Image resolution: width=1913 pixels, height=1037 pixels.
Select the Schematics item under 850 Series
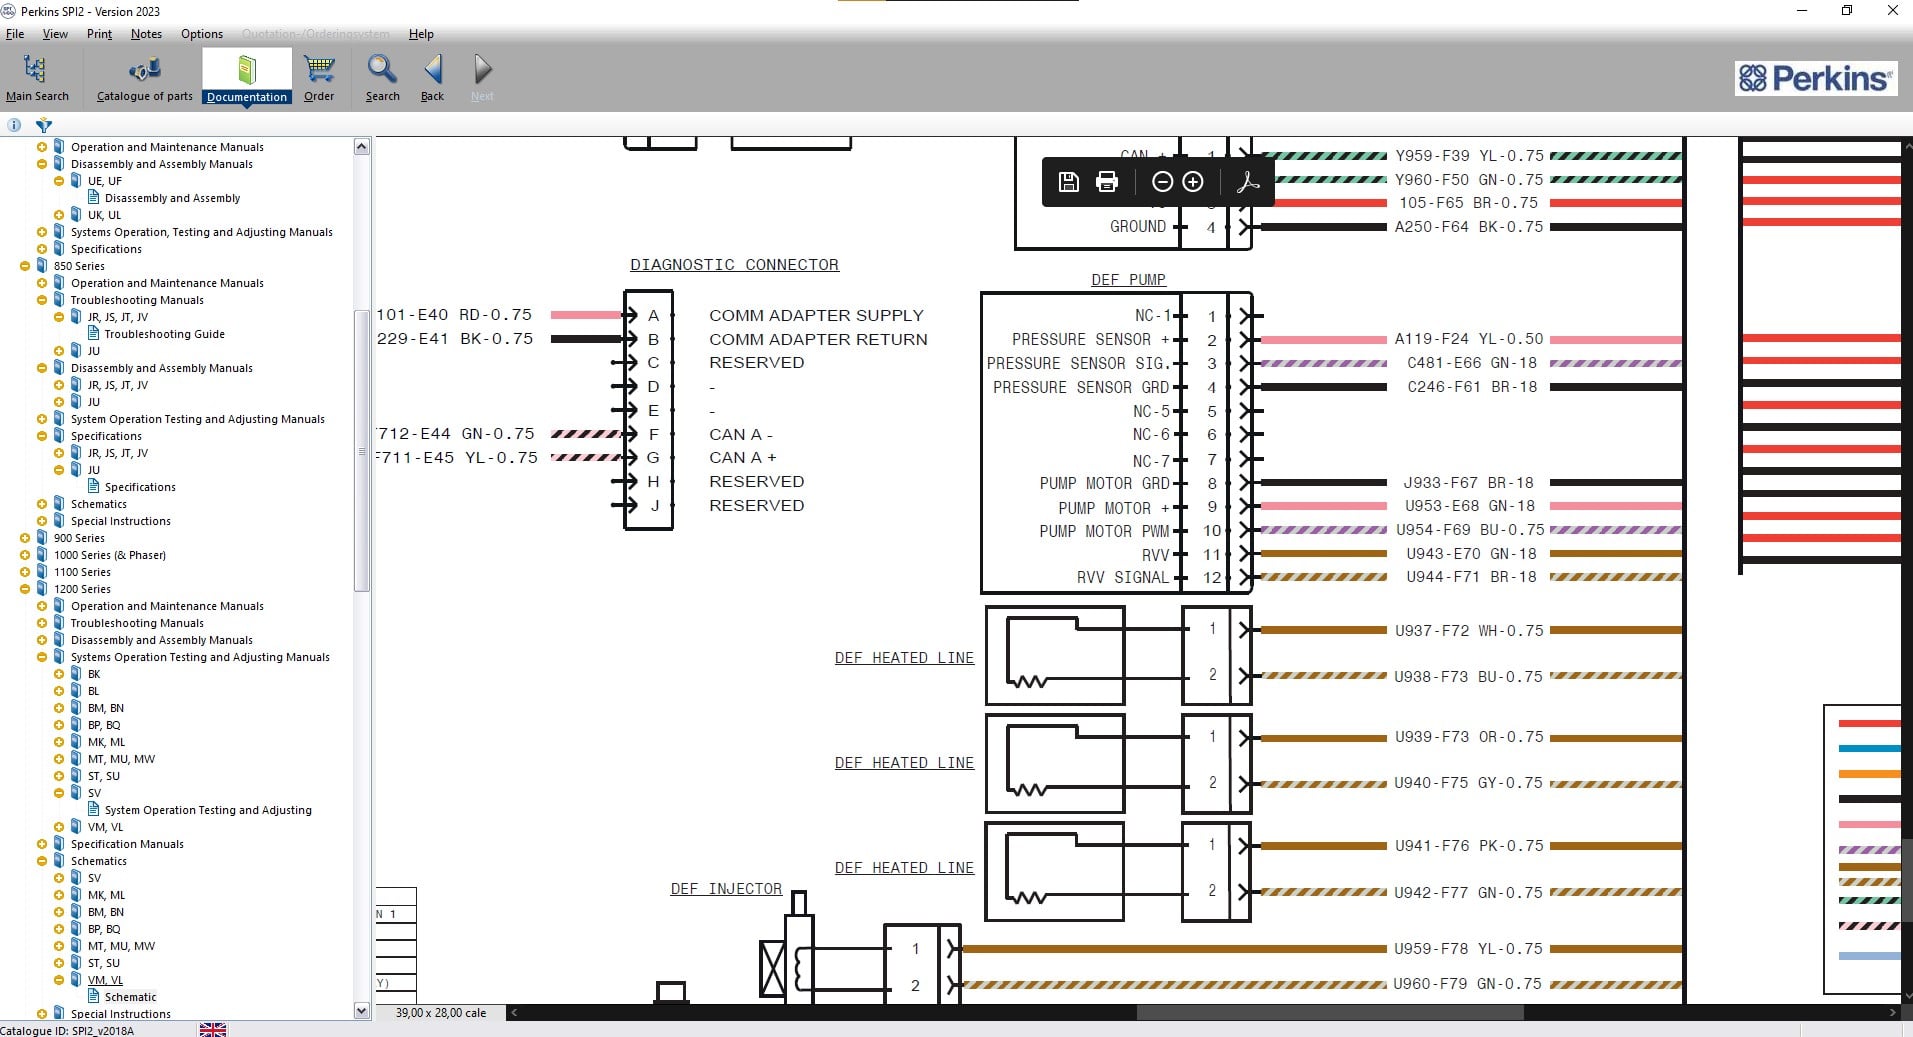(98, 504)
